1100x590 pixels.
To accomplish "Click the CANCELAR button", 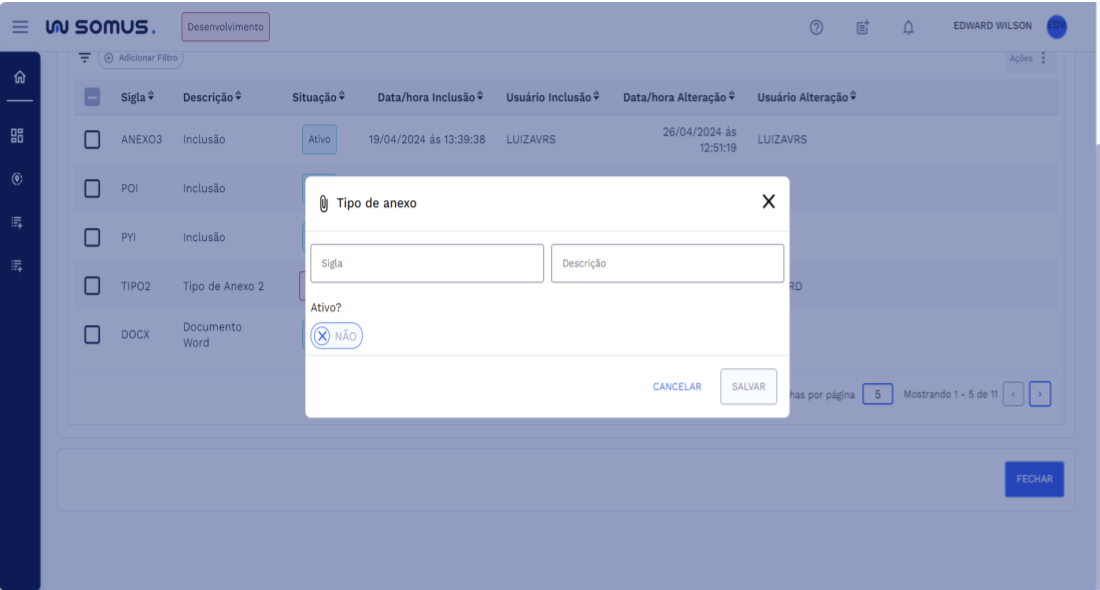I will pyautogui.click(x=677, y=387).
